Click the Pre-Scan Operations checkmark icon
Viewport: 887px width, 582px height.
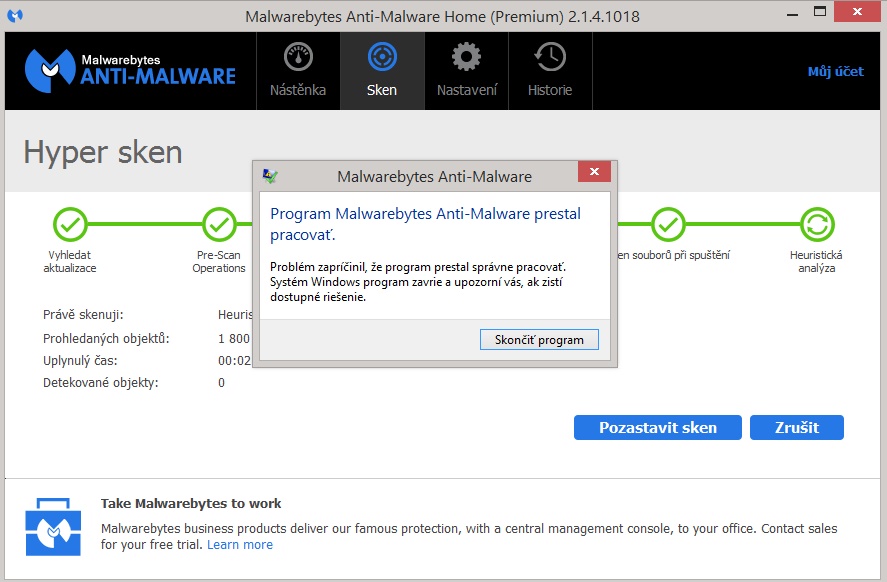(219, 225)
